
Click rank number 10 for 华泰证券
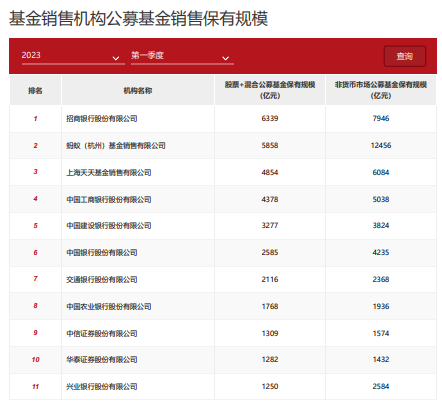point(35,360)
